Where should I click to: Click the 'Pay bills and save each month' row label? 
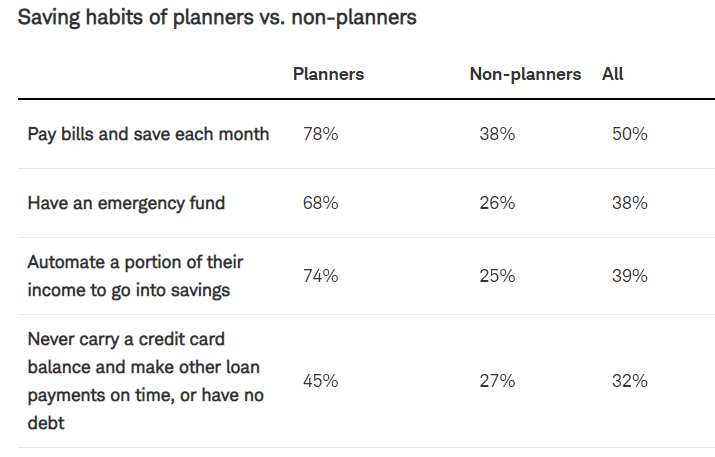click(x=148, y=134)
